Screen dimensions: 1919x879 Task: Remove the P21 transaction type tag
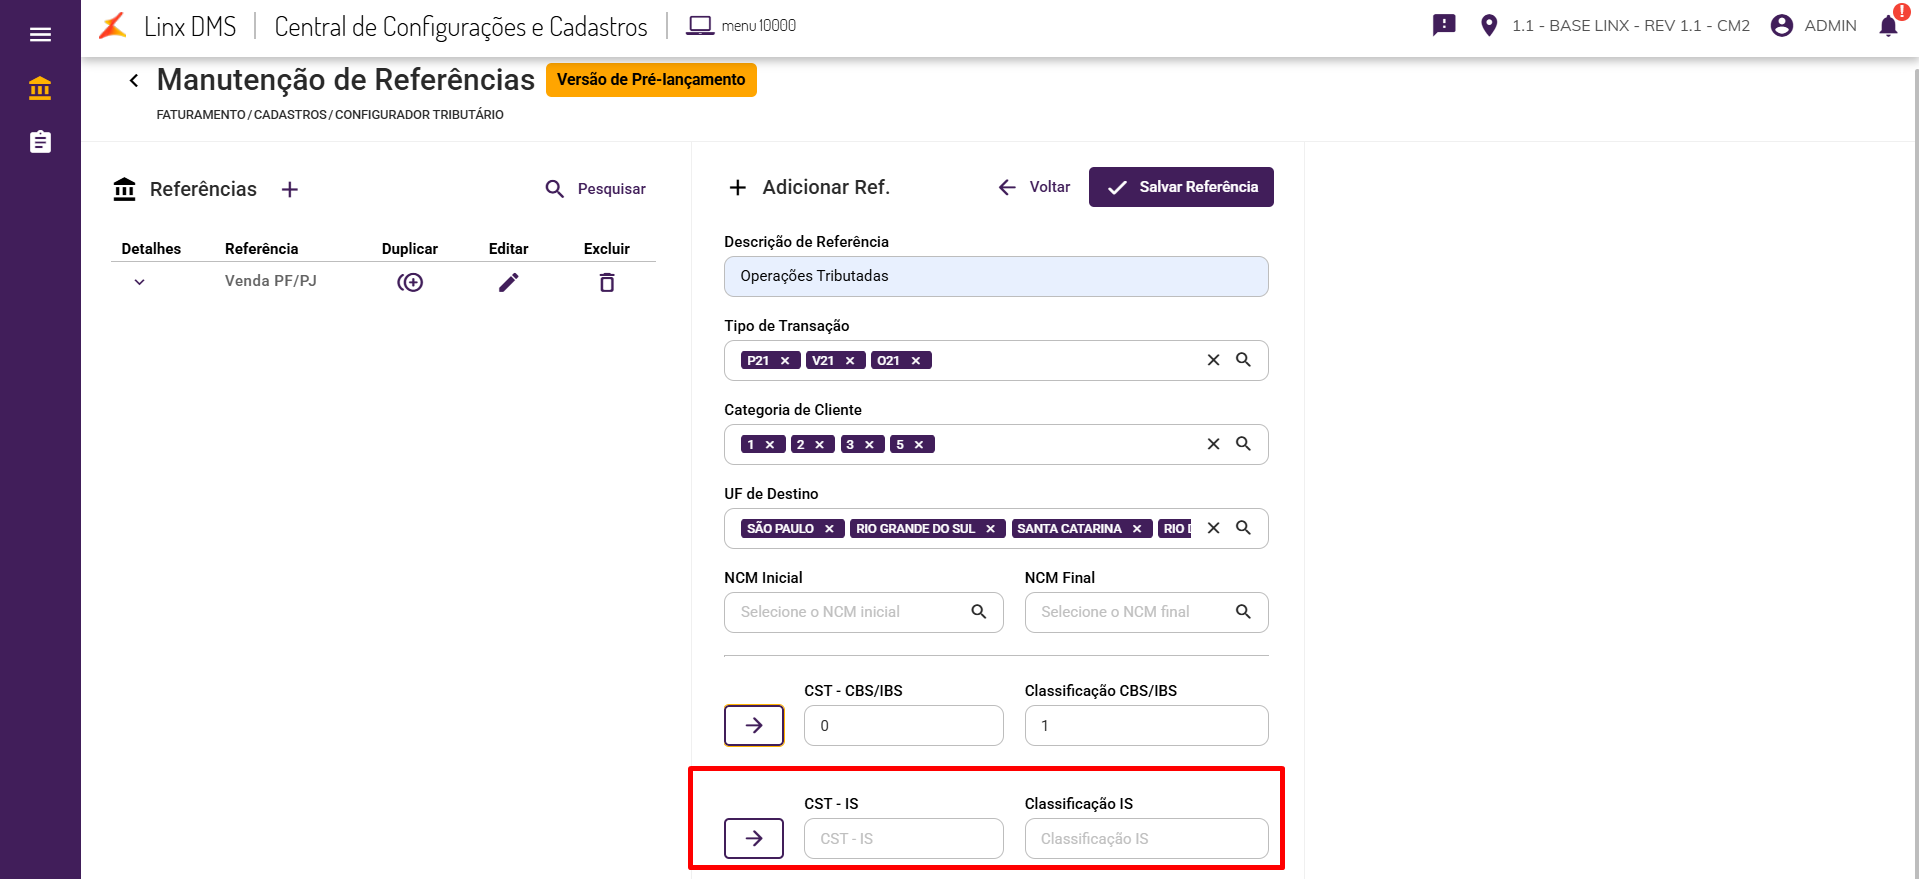coord(785,361)
